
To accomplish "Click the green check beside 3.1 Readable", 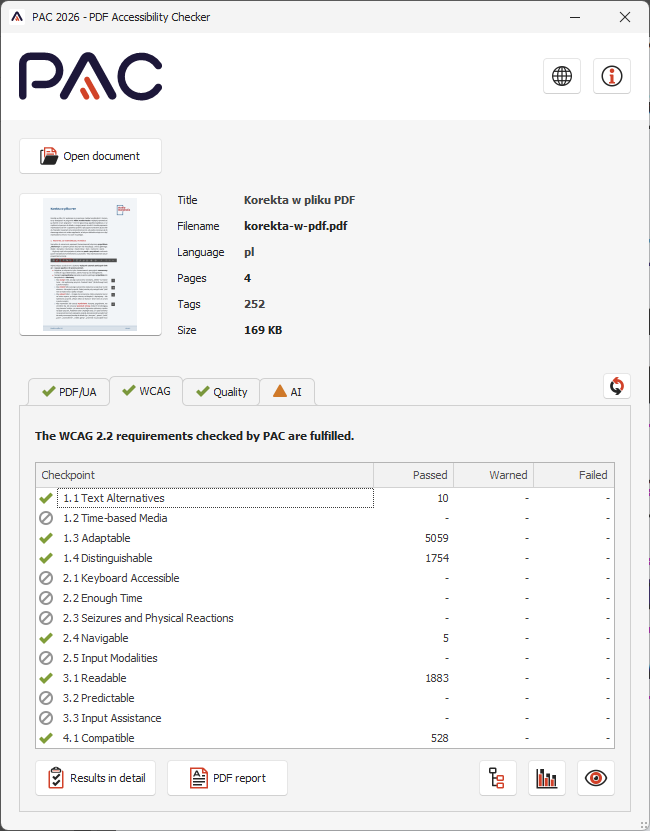I will click(46, 678).
